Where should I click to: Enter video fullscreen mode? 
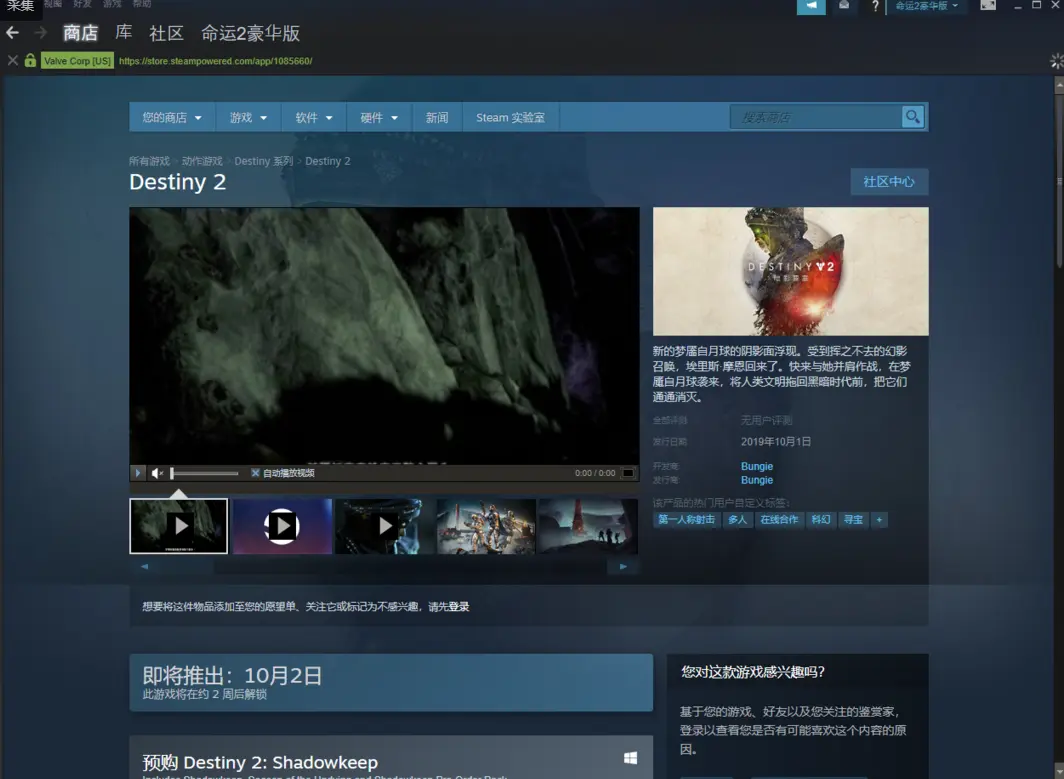[628, 473]
